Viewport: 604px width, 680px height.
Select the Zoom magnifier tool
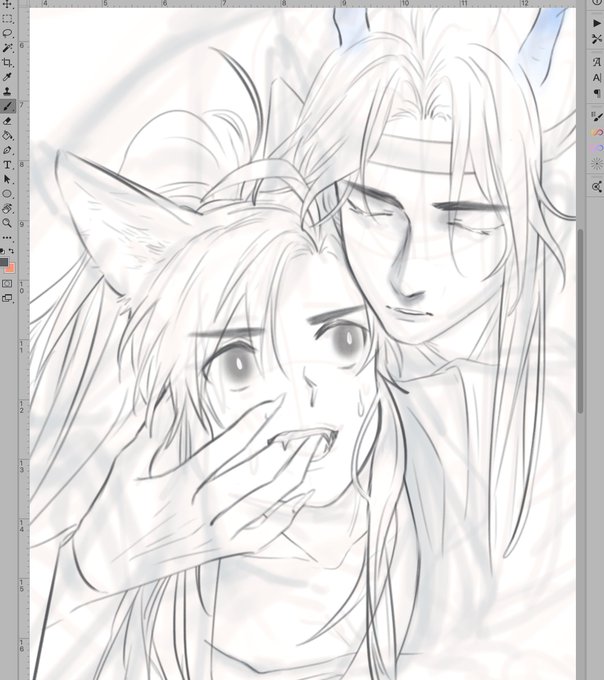pyautogui.click(x=7, y=223)
